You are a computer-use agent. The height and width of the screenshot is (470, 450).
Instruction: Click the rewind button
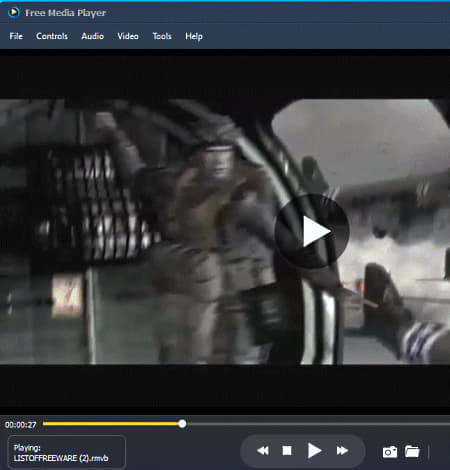coord(263,451)
